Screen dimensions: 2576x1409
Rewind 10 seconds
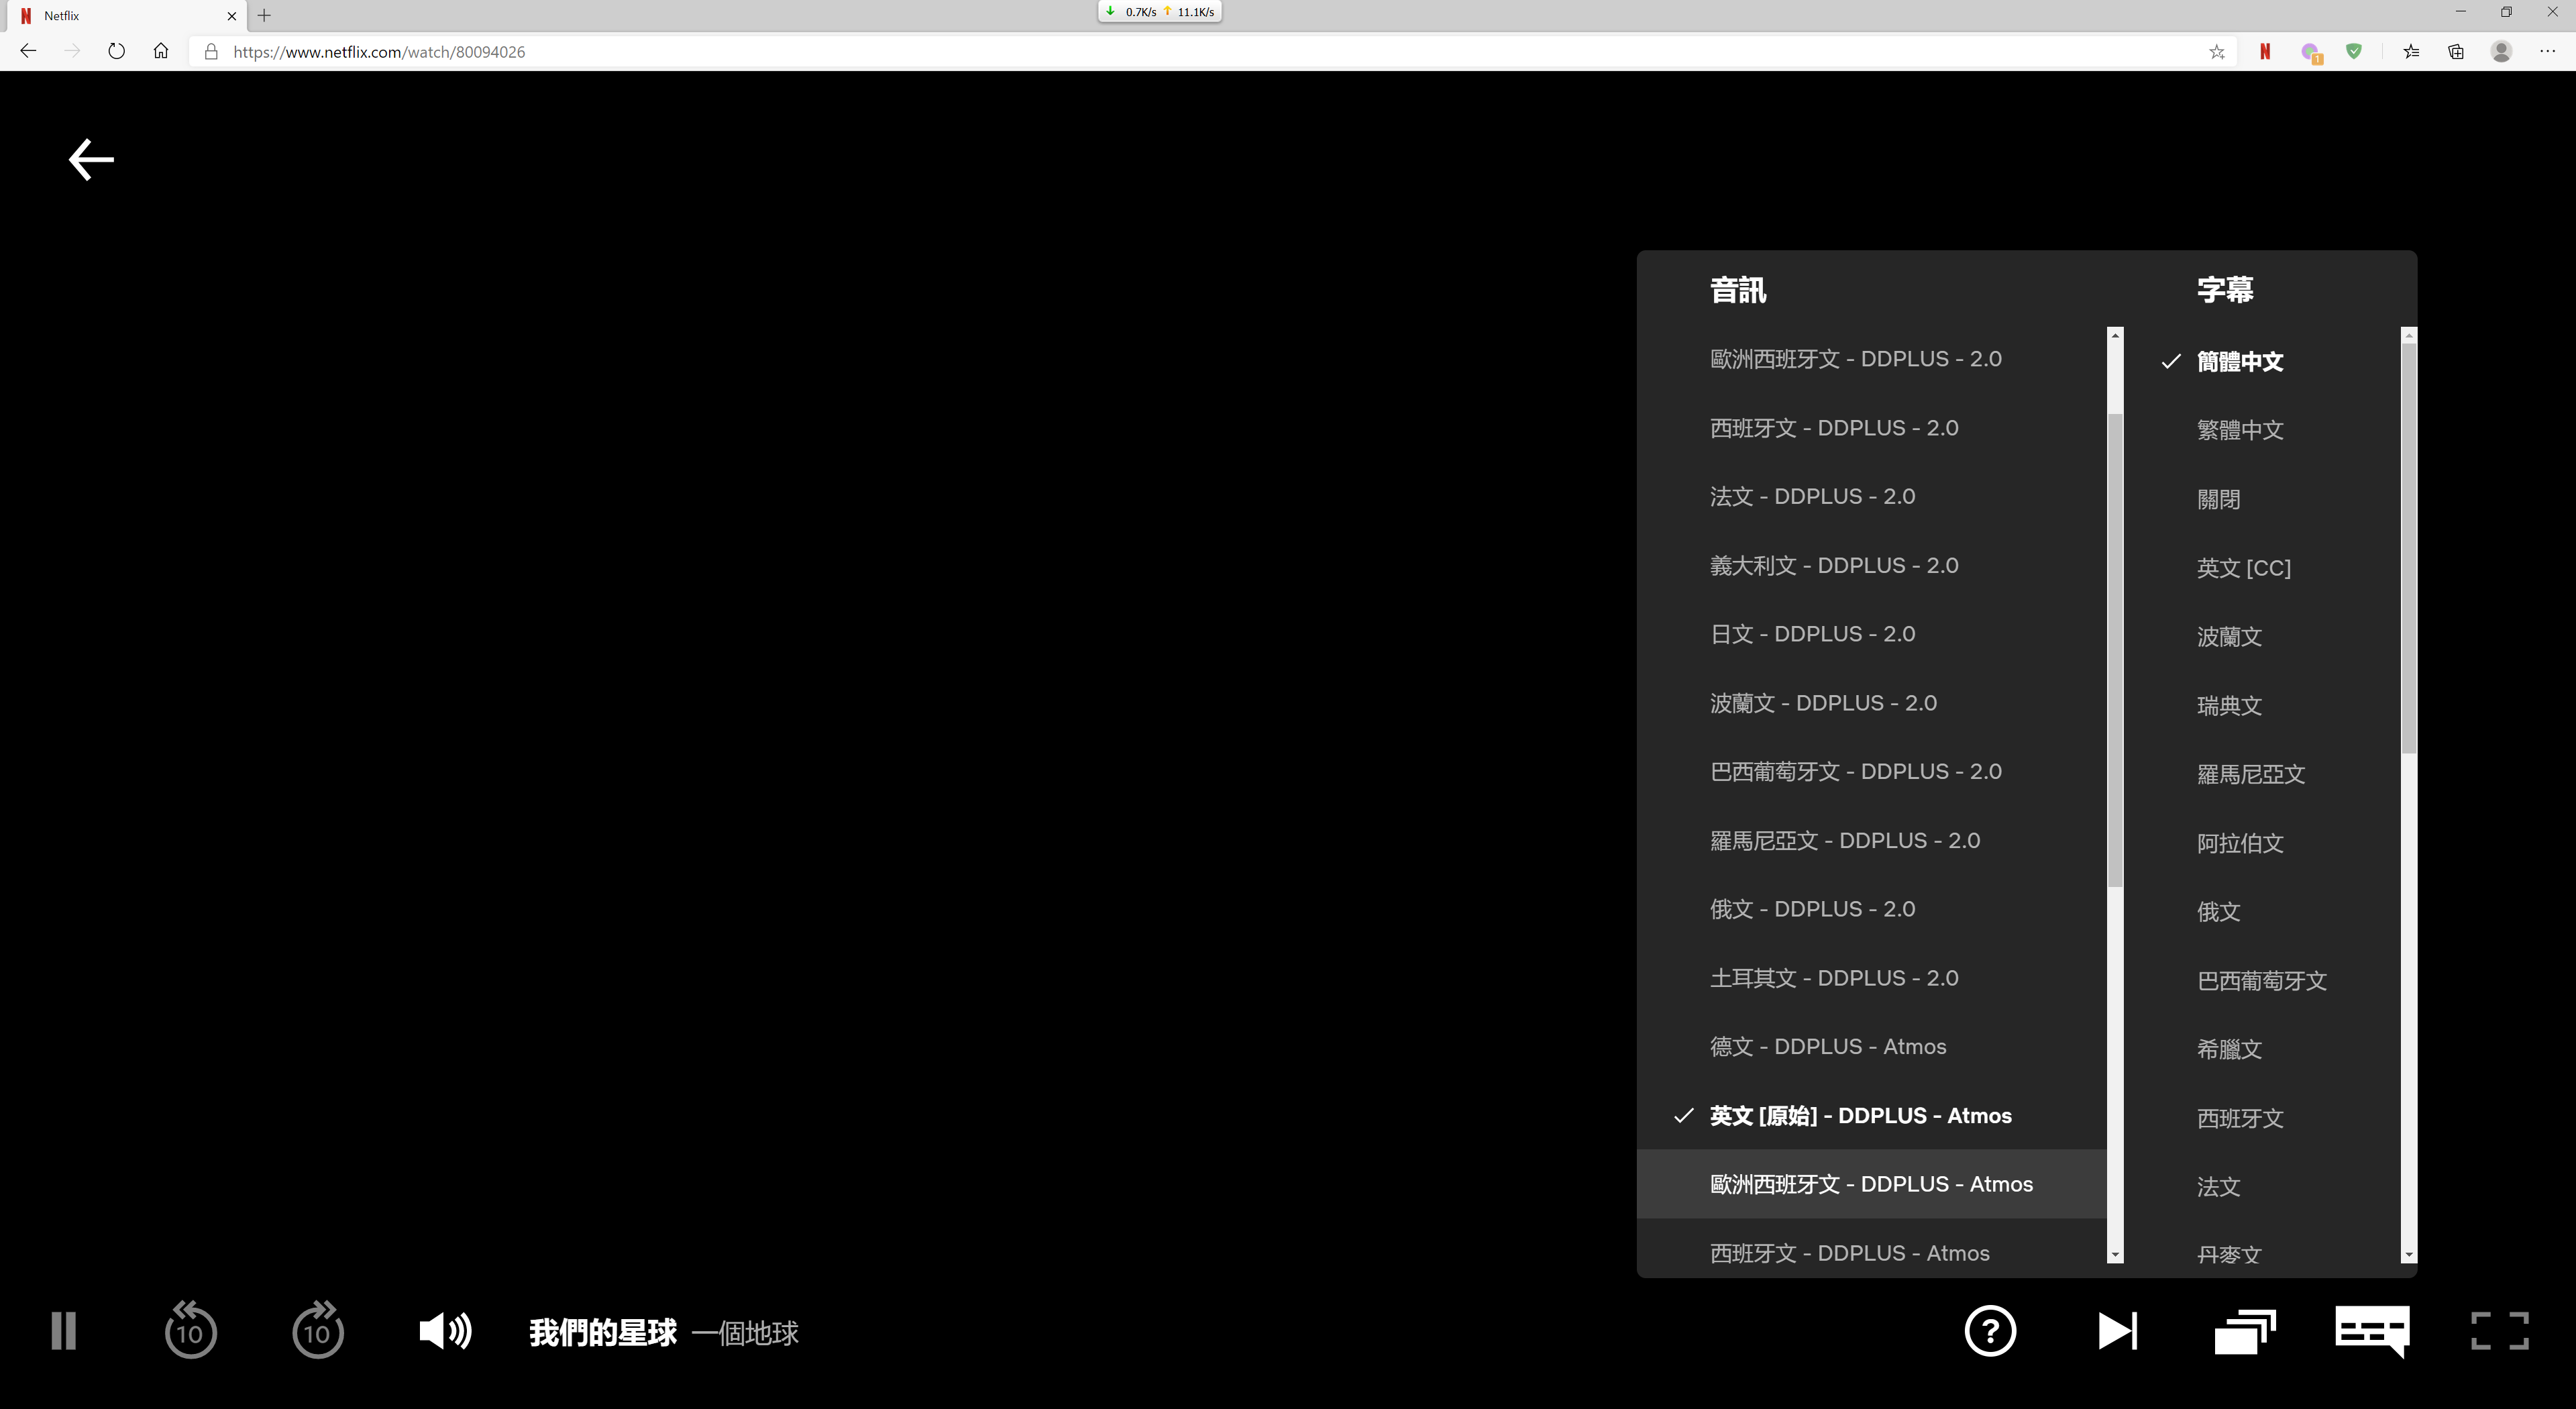coord(190,1331)
